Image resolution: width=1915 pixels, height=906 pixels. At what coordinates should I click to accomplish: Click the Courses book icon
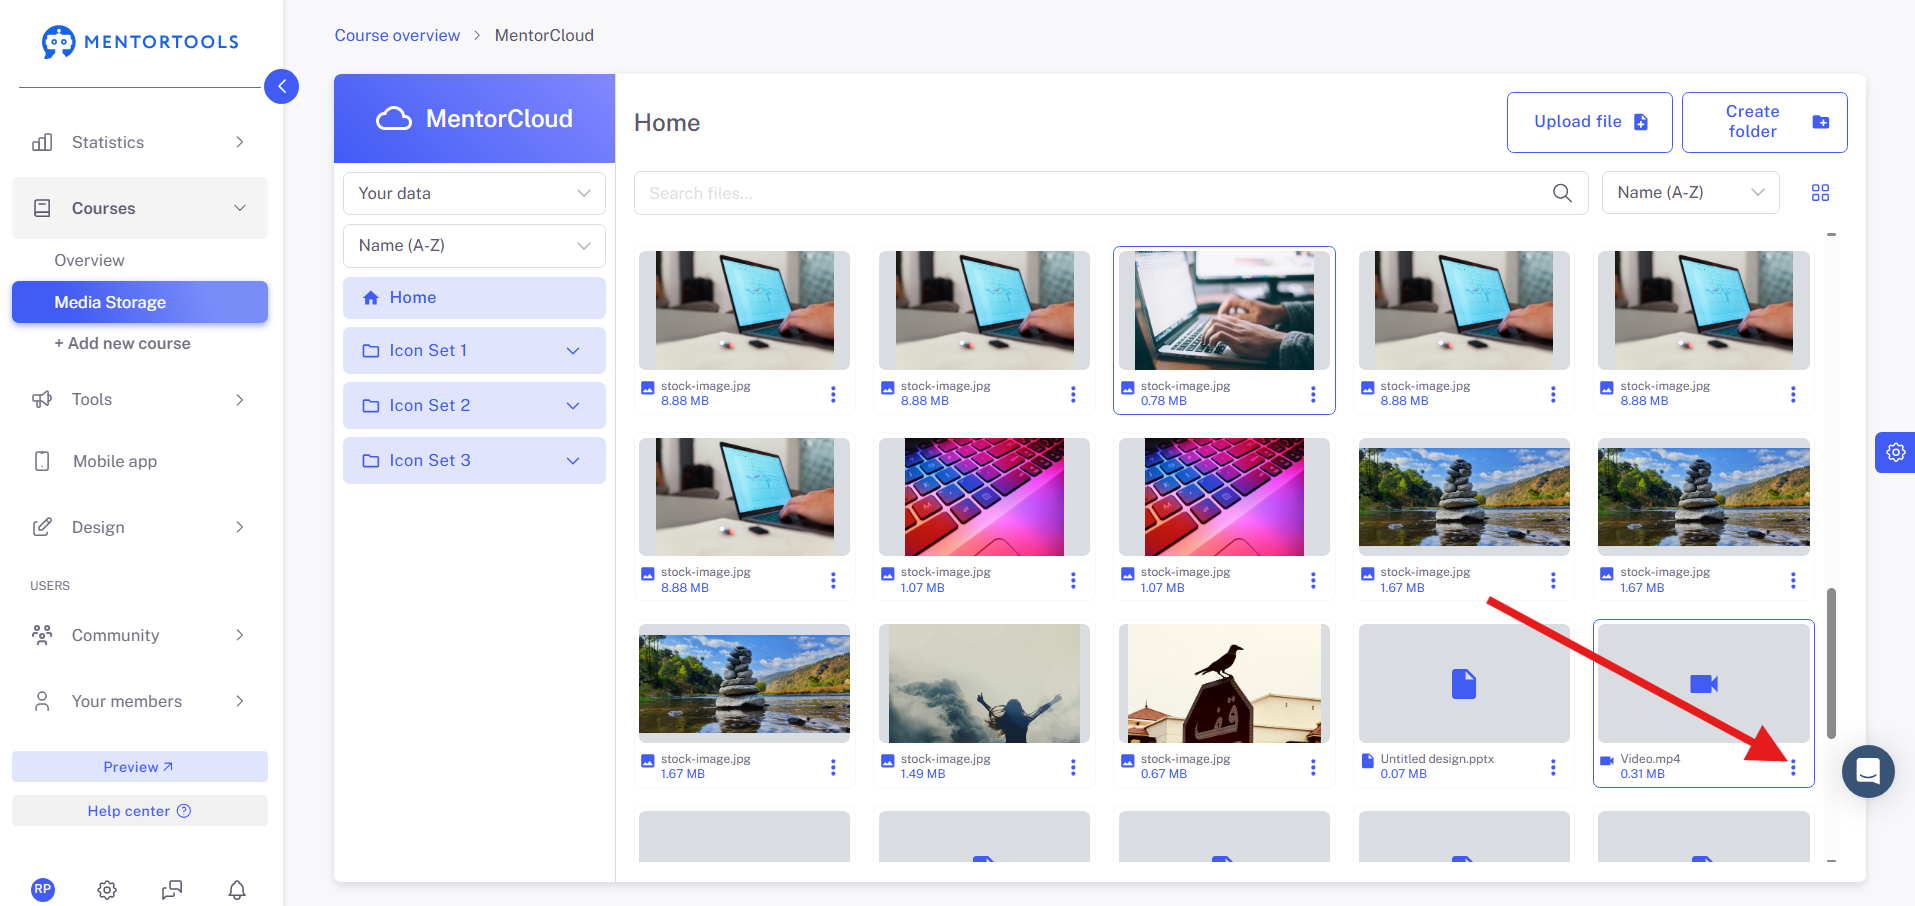pos(42,208)
